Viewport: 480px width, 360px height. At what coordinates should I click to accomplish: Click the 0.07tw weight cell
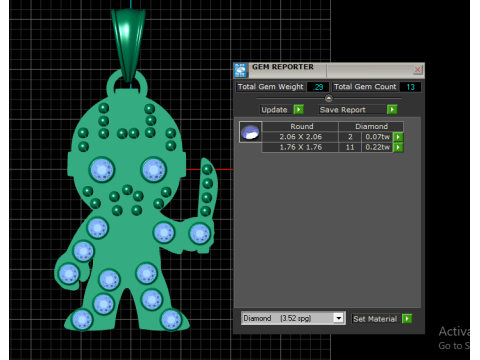[377, 137]
